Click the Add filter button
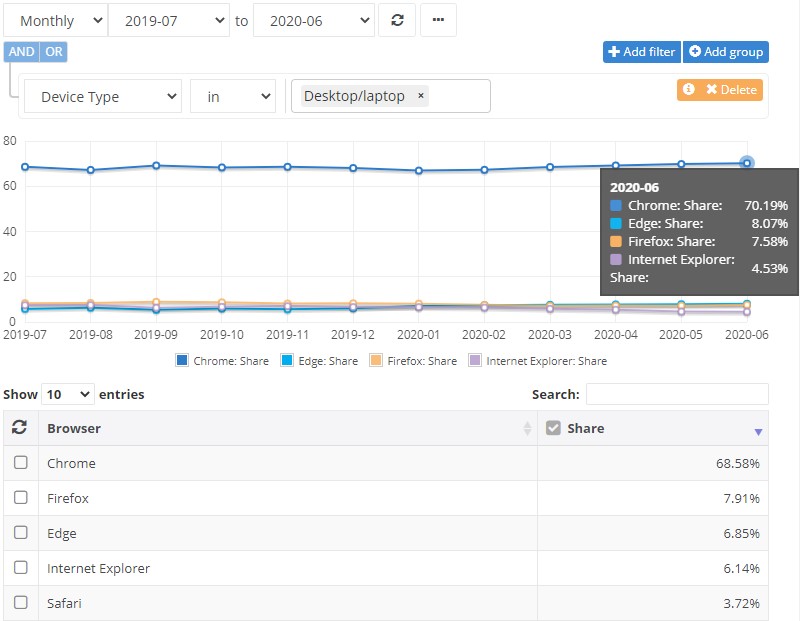 coord(641,52)
